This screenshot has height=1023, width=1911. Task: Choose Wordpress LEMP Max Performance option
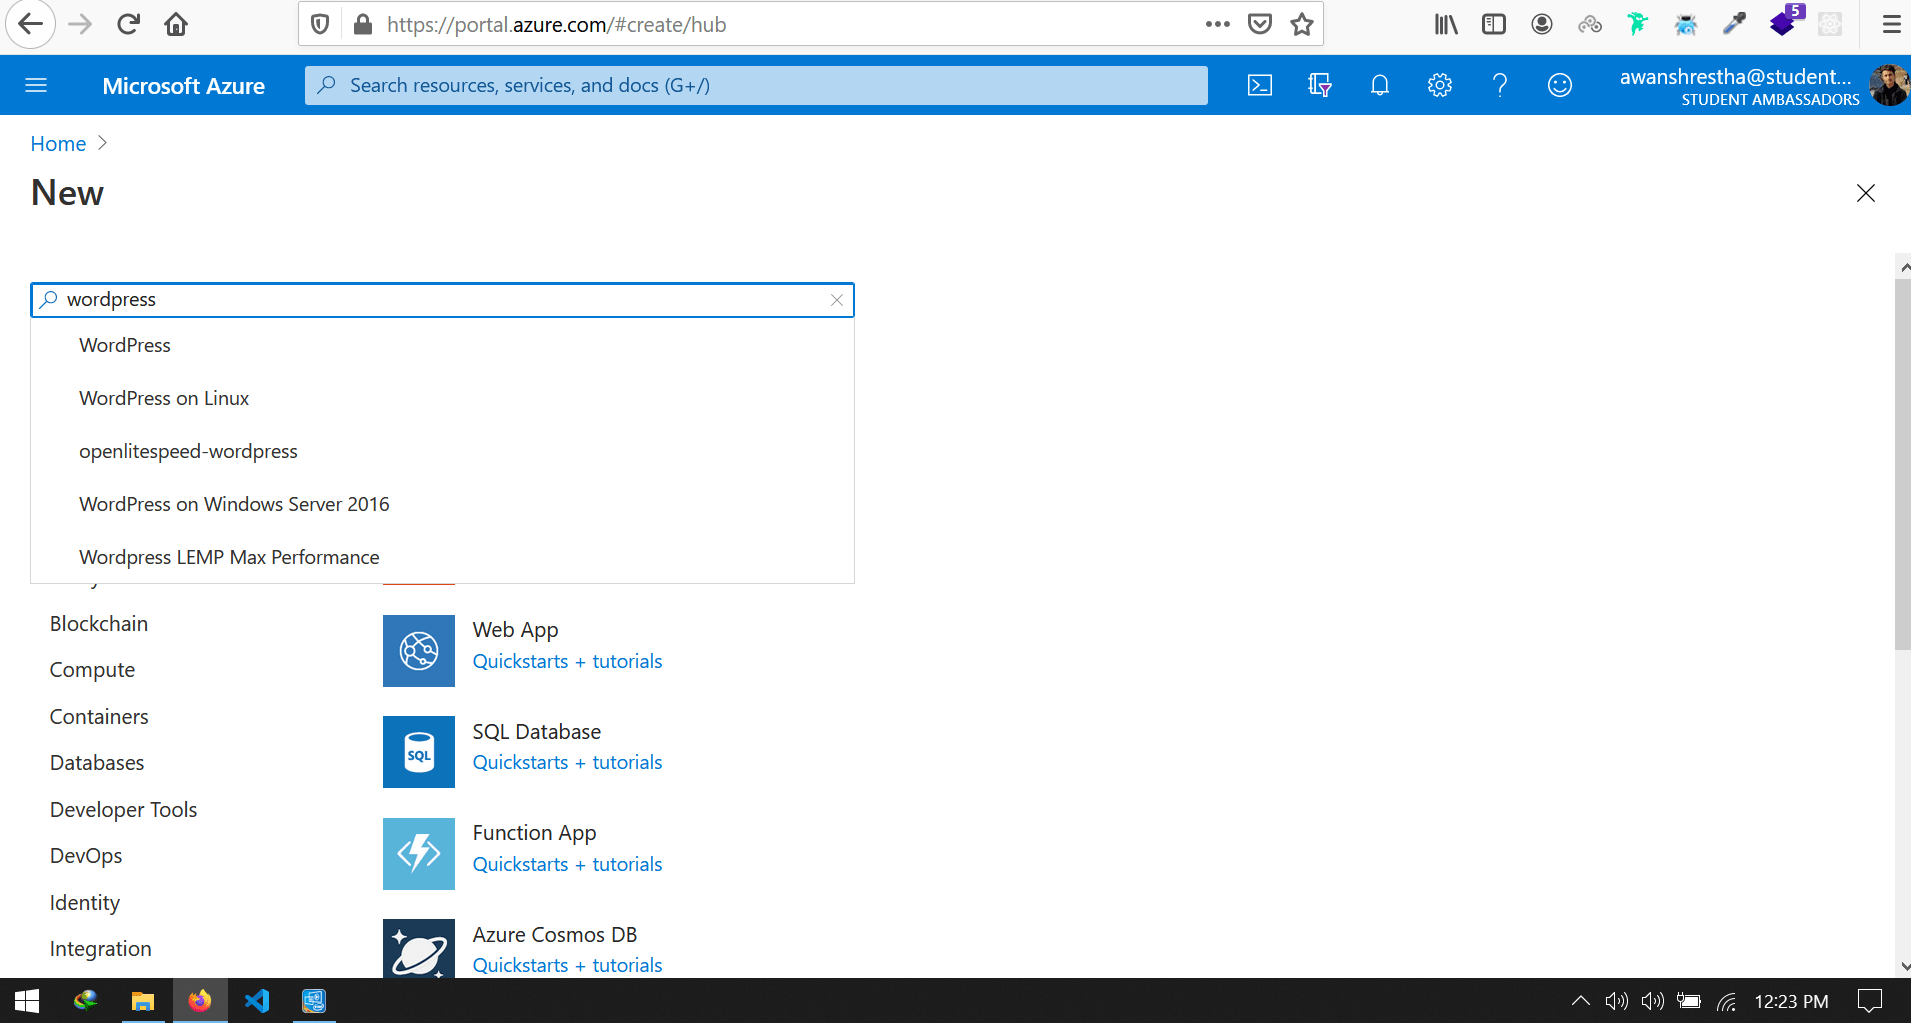click(x=229, y=556)
